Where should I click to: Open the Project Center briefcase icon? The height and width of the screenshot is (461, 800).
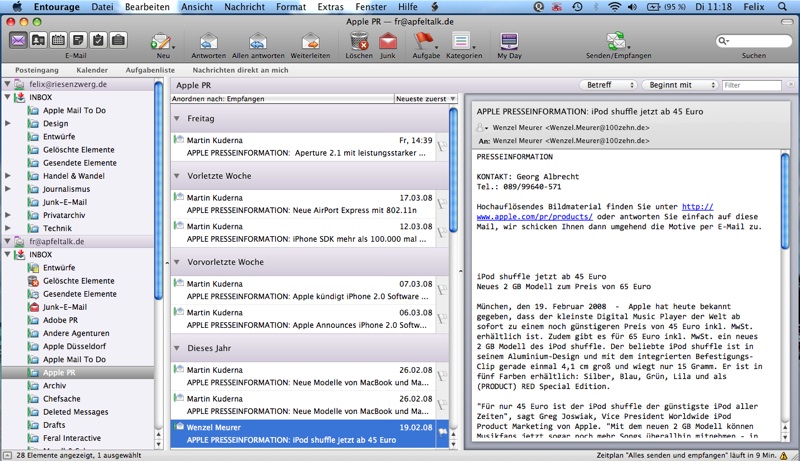118,40
